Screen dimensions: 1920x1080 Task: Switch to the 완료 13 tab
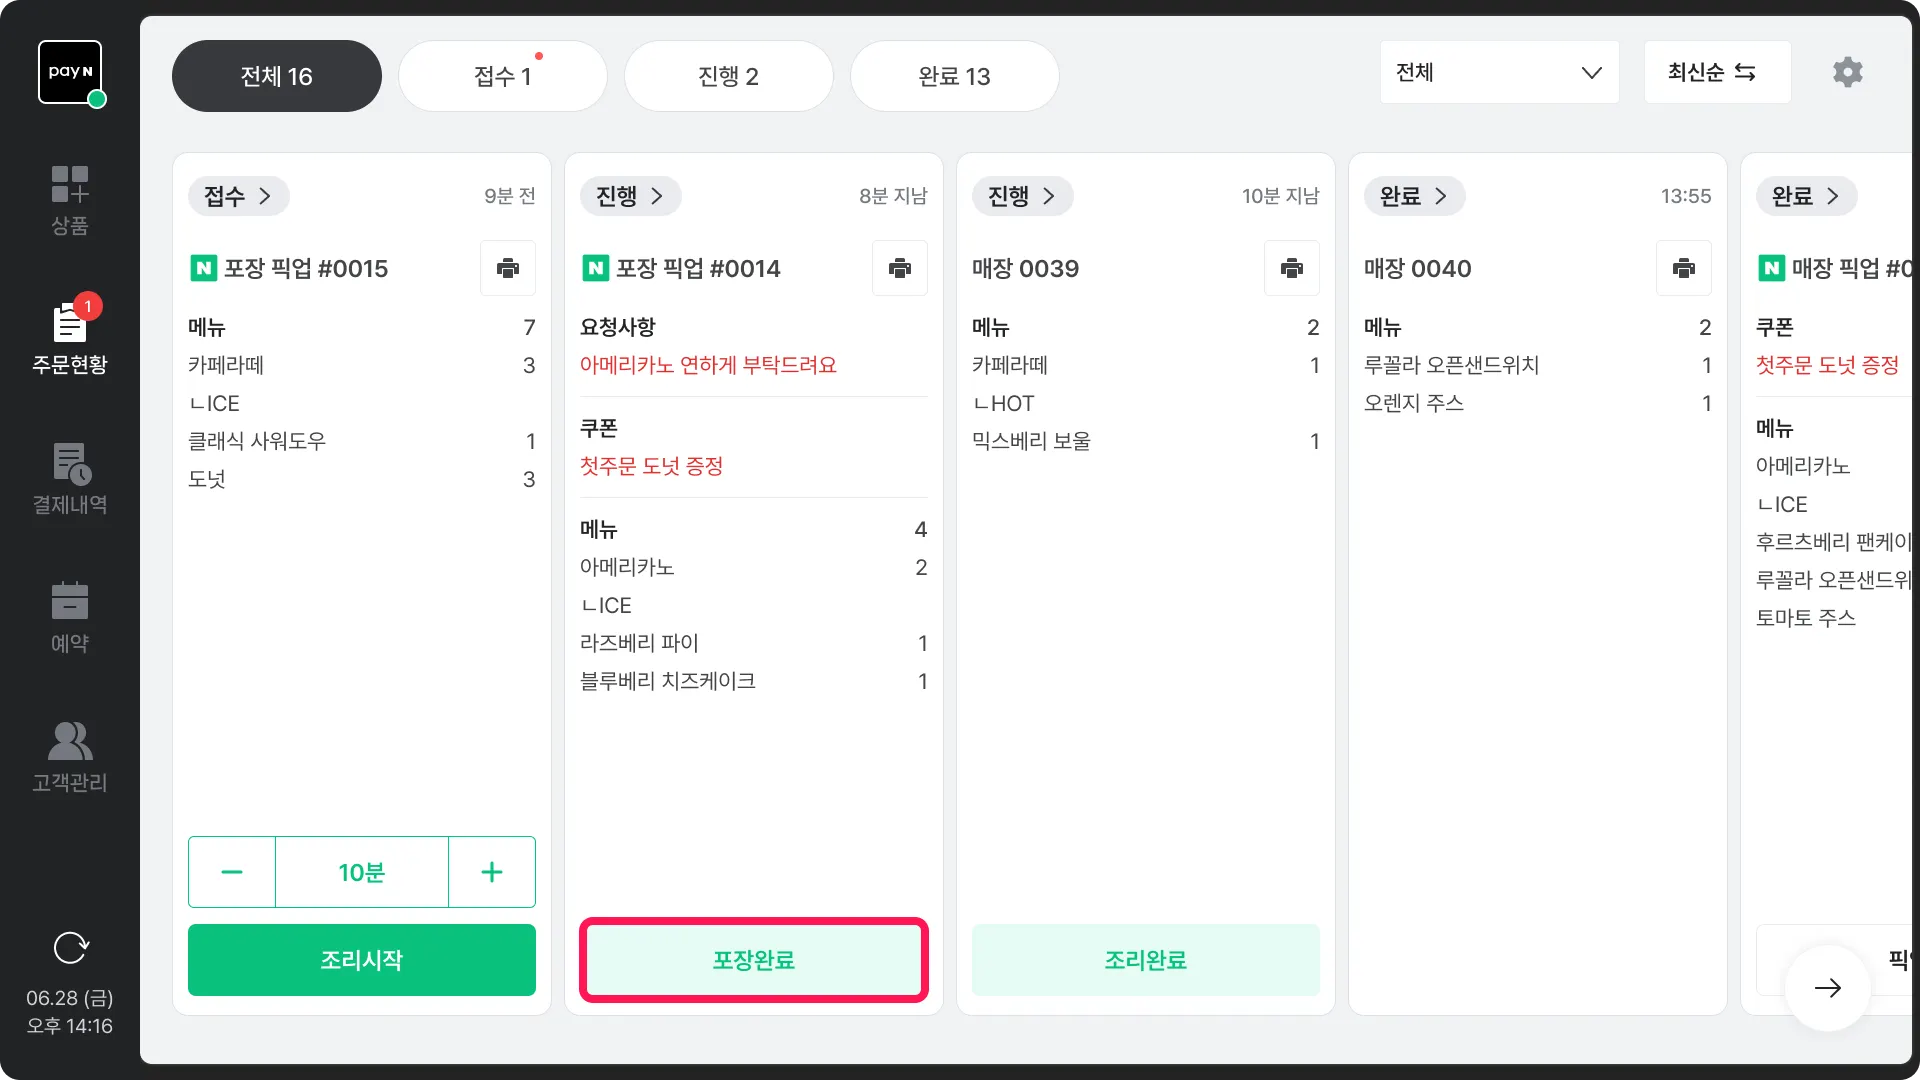click(x=954, y=76)
